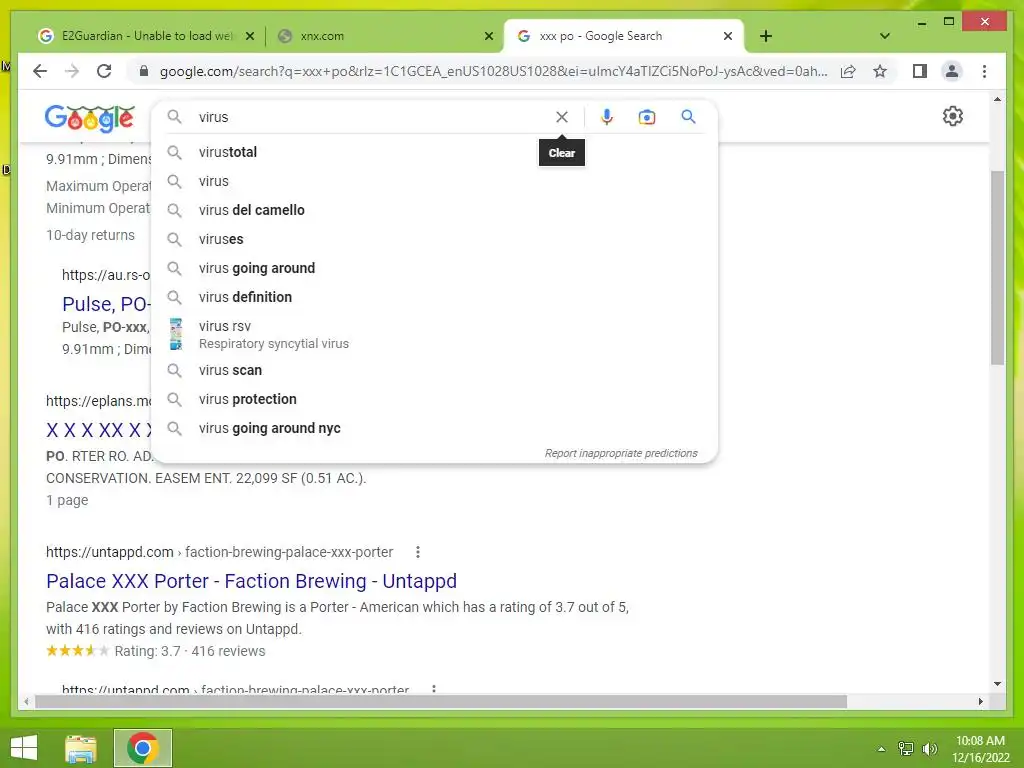This screenshot has height=768, width=1024.
Task: Open Google settings gear
Action: point(953,116)
